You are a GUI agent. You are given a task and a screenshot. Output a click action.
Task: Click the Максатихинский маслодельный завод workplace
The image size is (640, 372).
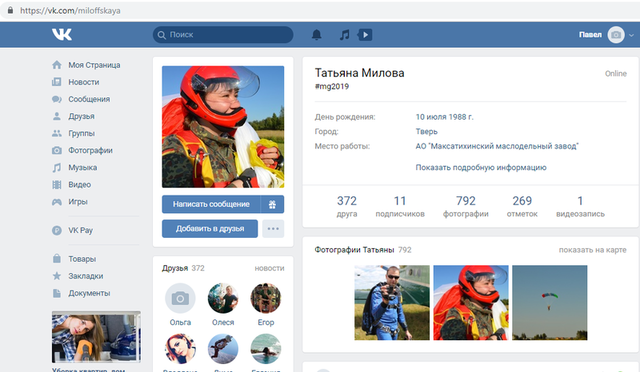497,146
